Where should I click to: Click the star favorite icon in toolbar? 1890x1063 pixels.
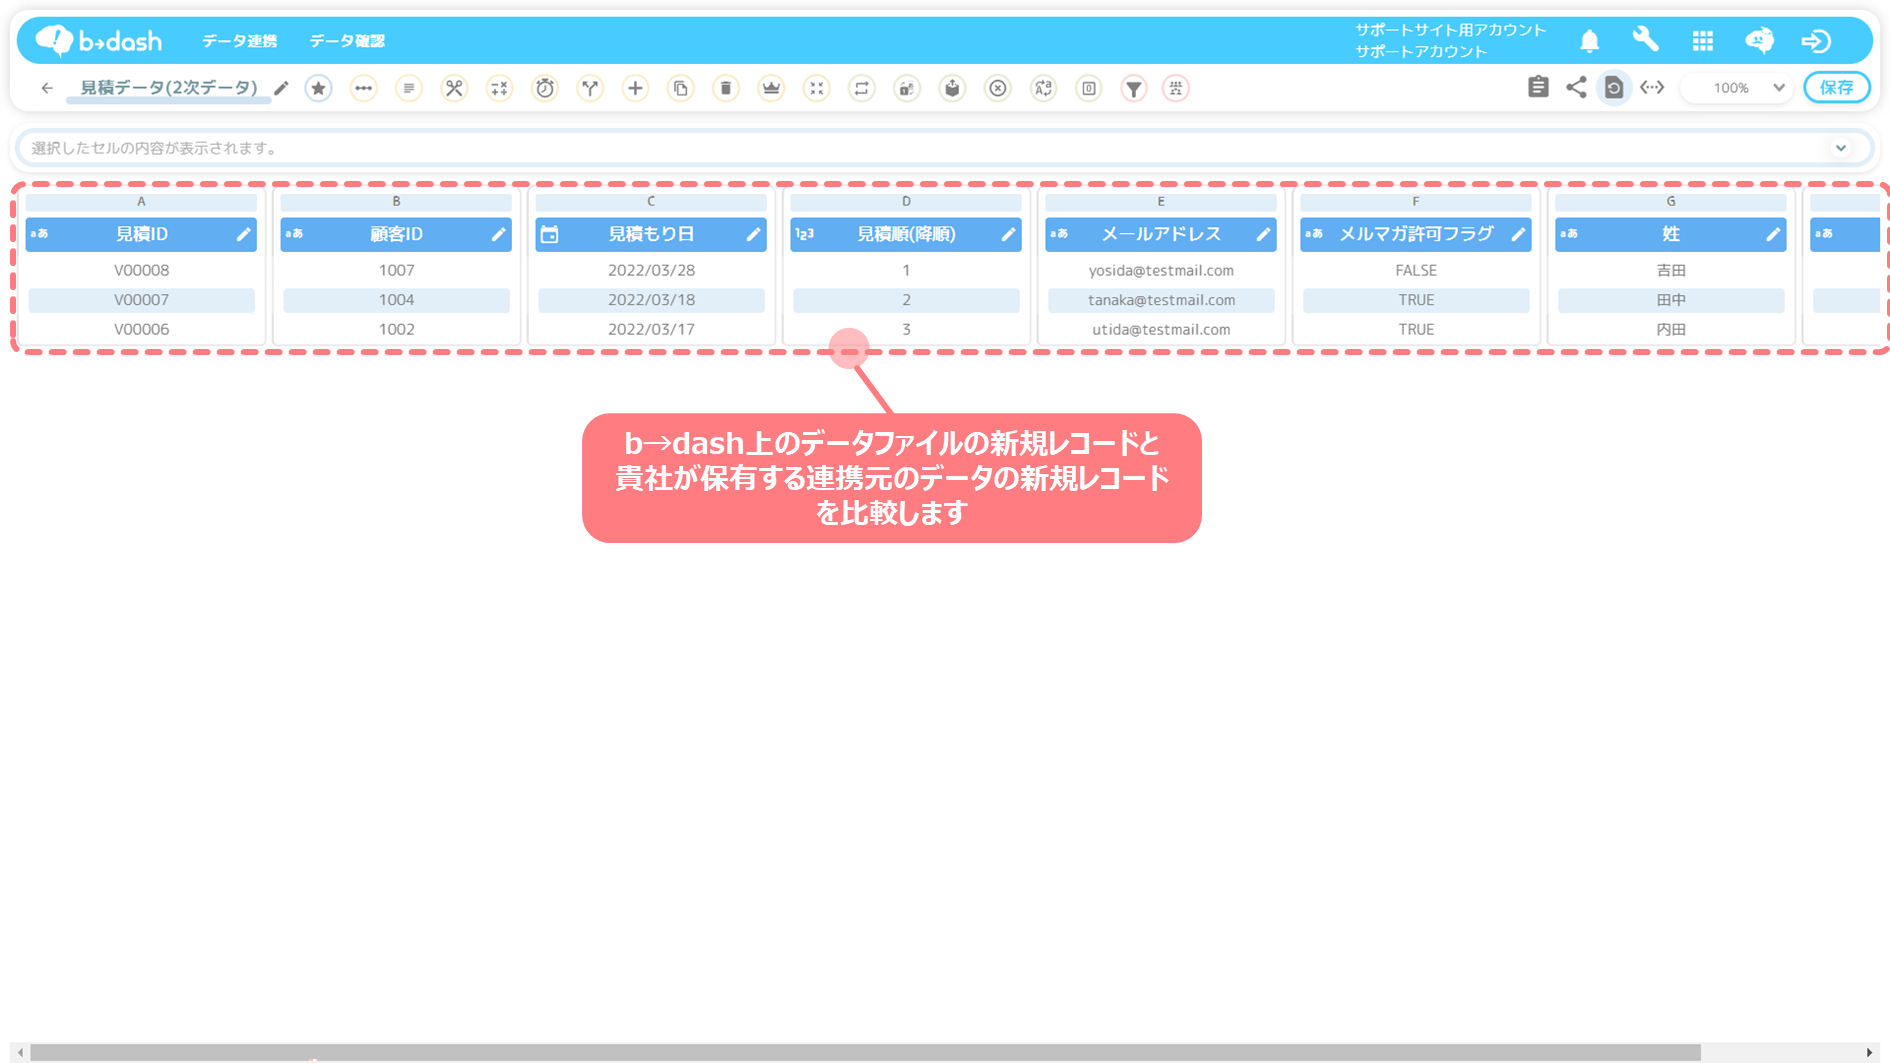[318, 88]
